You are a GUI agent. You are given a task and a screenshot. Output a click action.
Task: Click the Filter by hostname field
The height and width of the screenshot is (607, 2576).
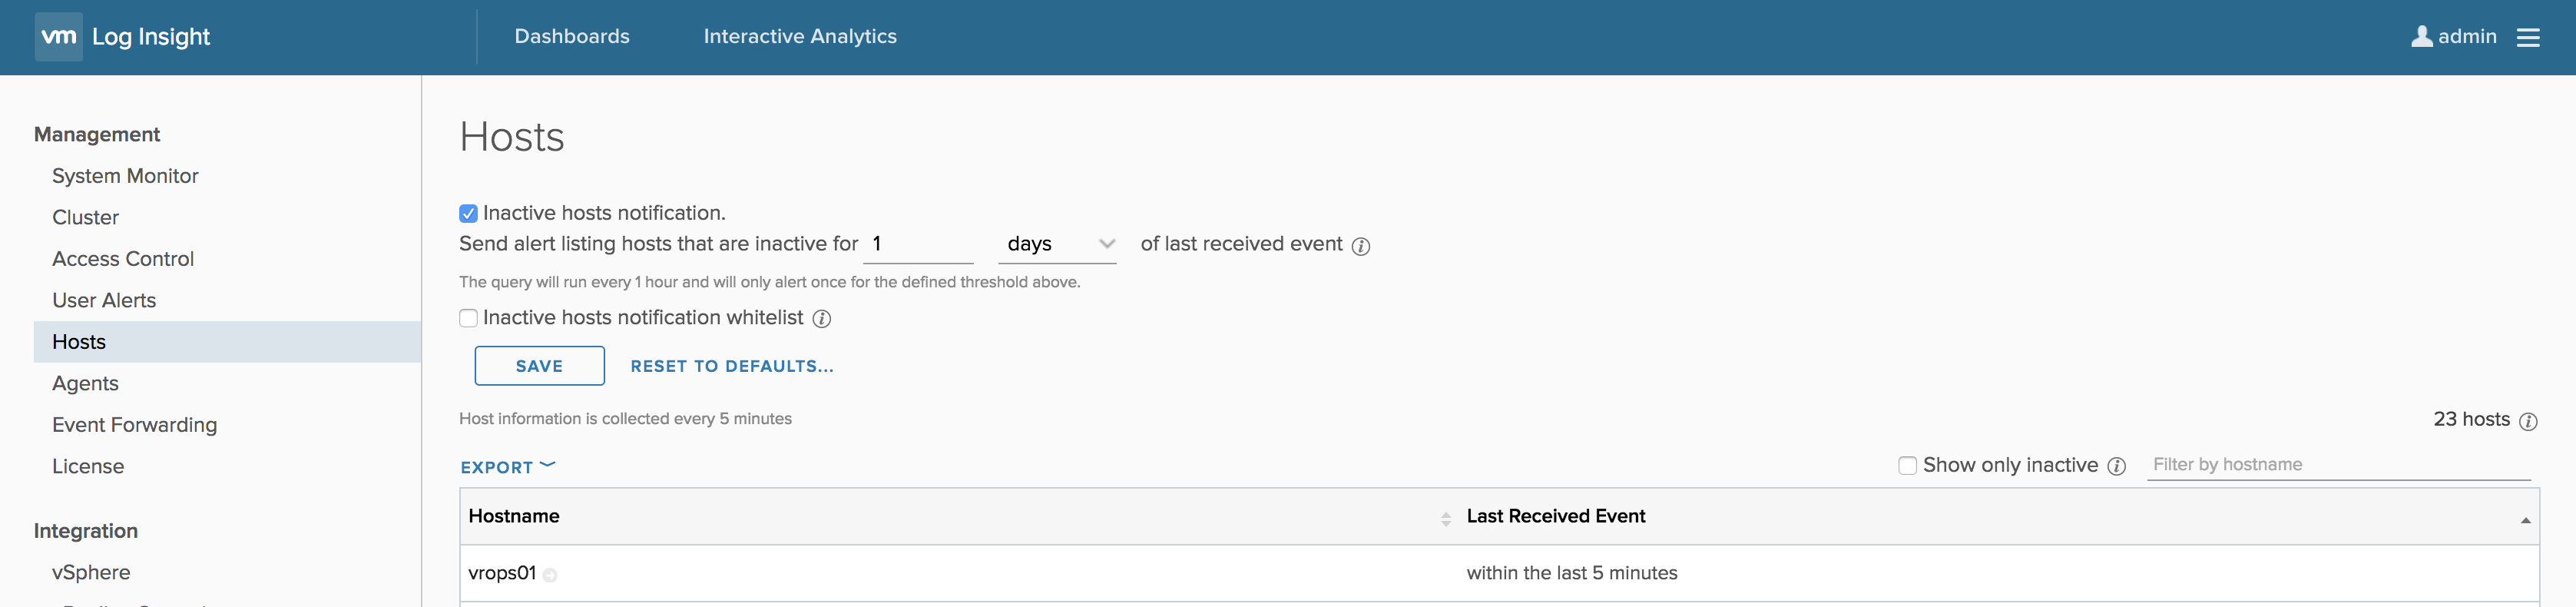[x=2337, y=464]
